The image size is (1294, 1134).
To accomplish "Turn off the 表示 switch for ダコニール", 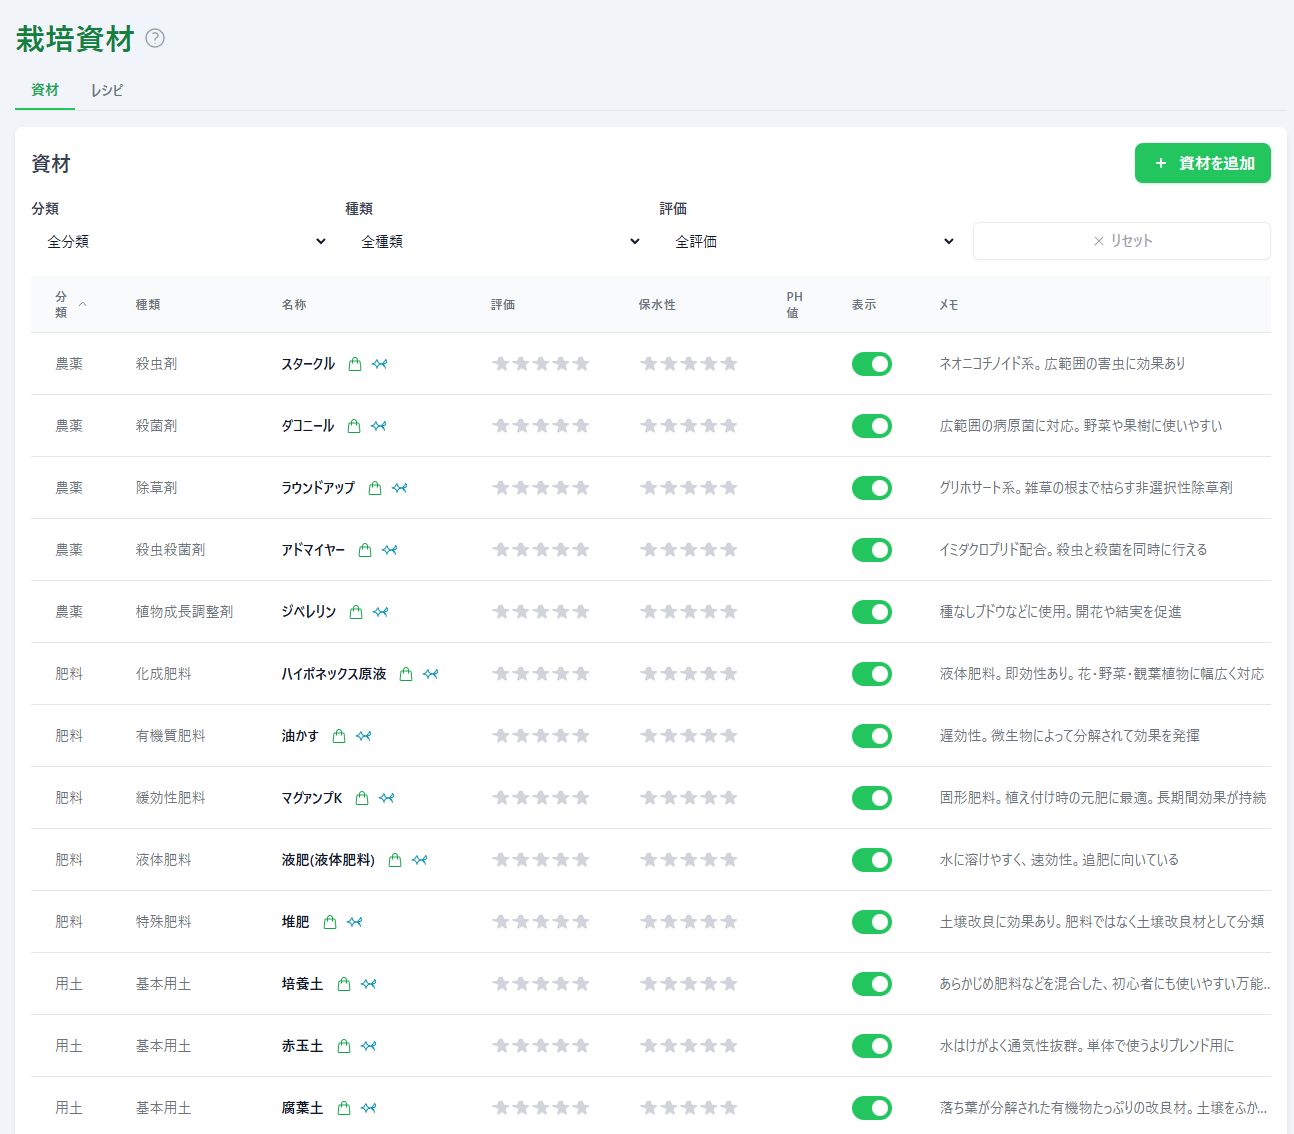I will 872,426.
